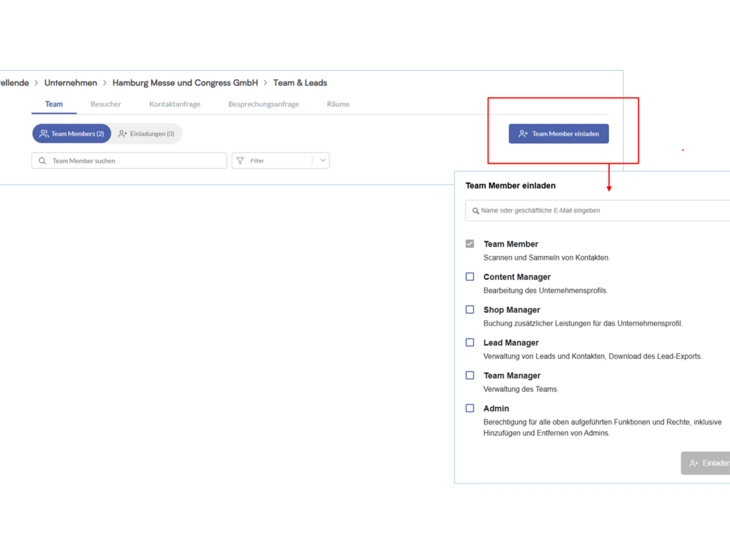The height and width of the screenshot is (548, 730).
Task: Go to the Besprechungsanfrage tab
Action: (264, 104)
